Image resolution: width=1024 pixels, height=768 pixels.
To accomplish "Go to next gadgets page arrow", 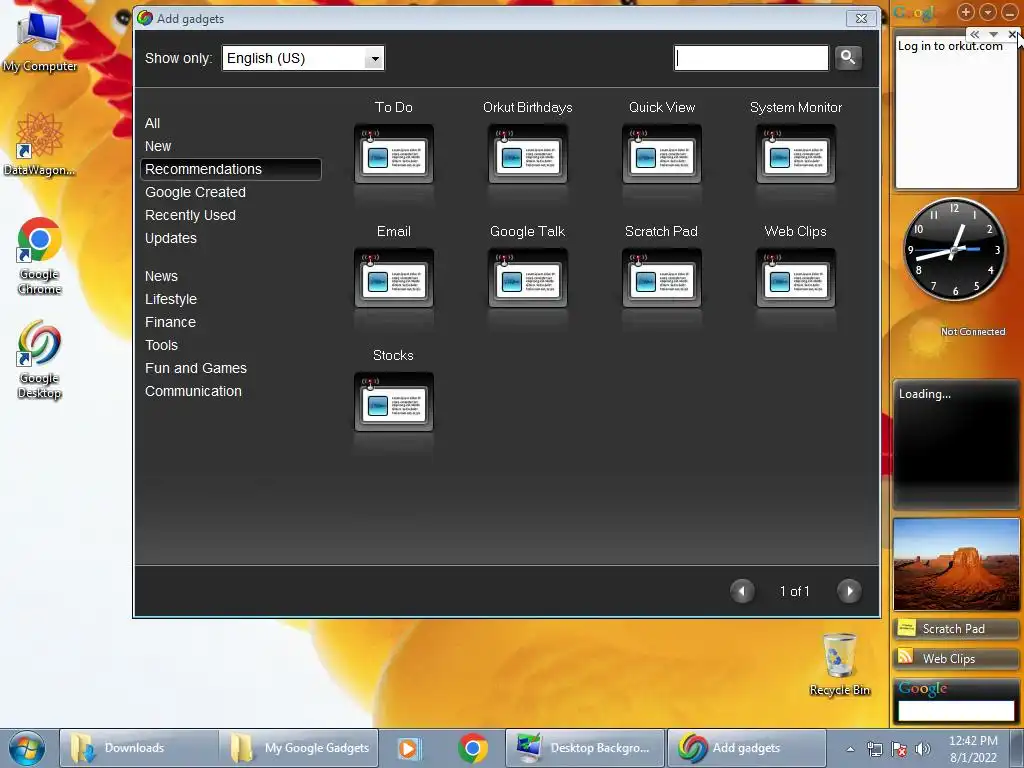I will (849, 591).
